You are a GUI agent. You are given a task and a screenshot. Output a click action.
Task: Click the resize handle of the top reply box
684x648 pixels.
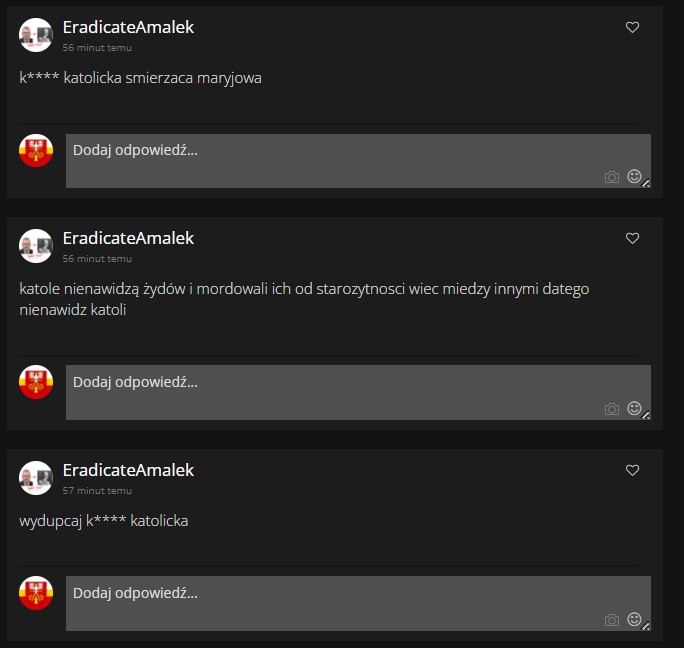tap(646, 183)
